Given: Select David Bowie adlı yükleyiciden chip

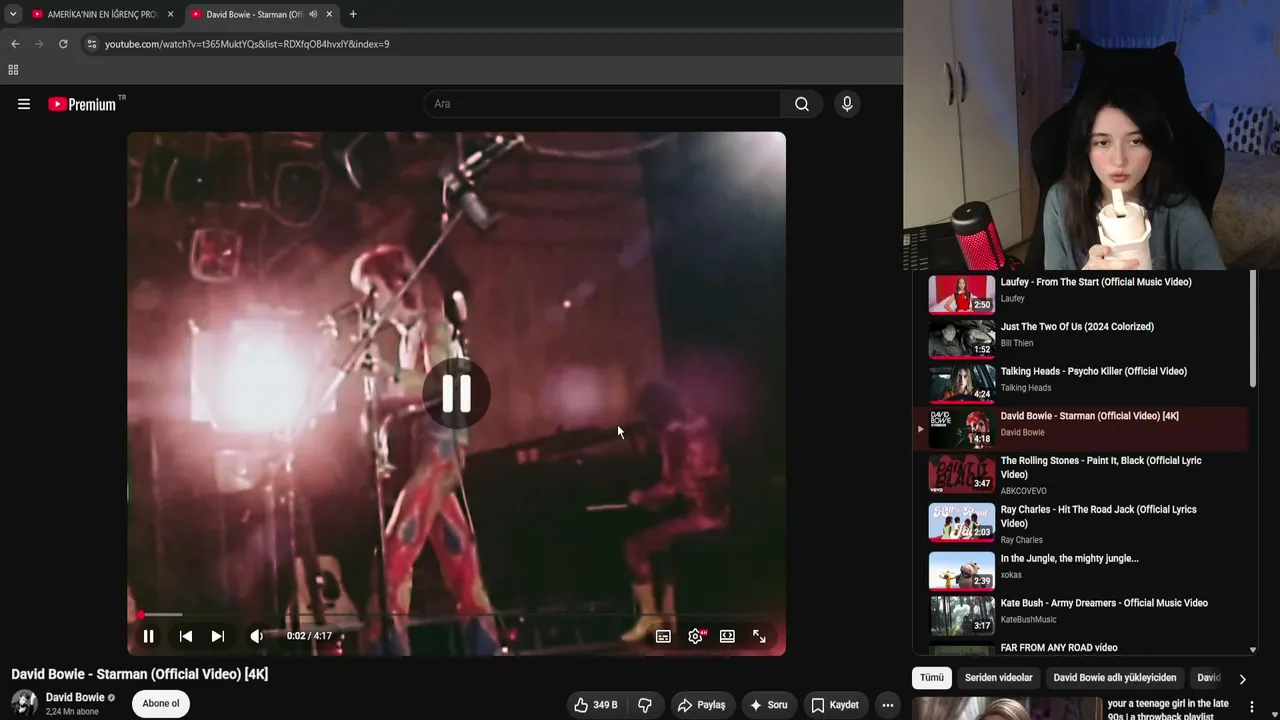Looking at the screenshot, I should [x=1115, y=678].
